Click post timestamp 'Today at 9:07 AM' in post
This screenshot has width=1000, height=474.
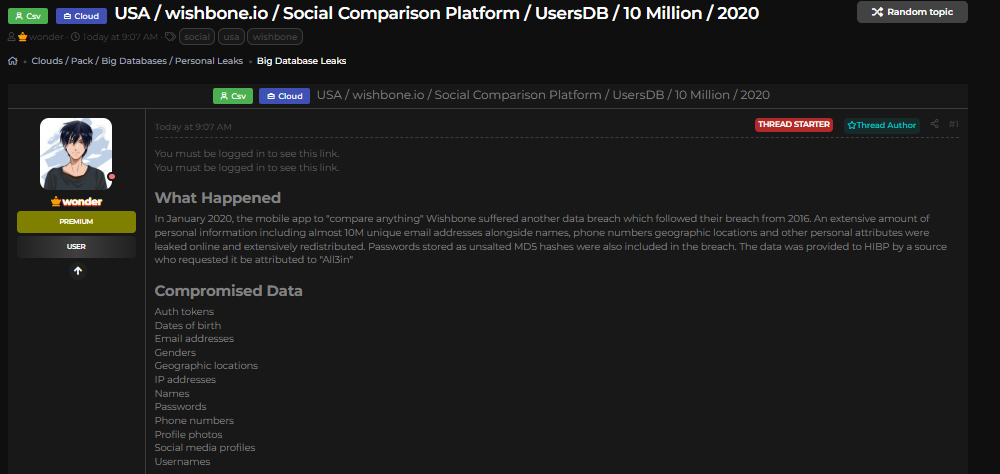[x=193, y=127]
